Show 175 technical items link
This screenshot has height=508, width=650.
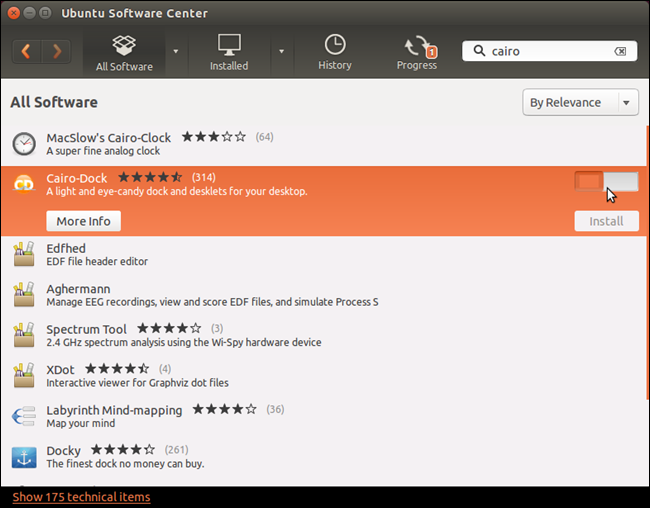[81, 497]
